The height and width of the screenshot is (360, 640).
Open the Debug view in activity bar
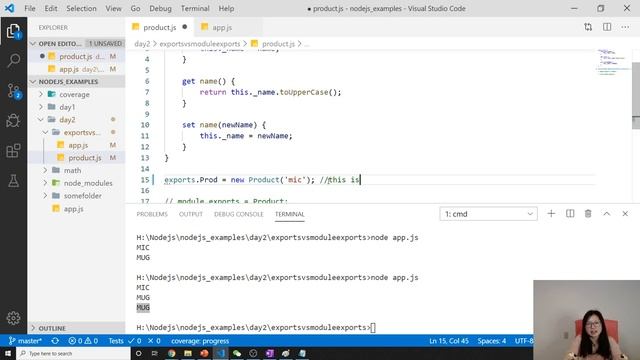click(13, 121)
